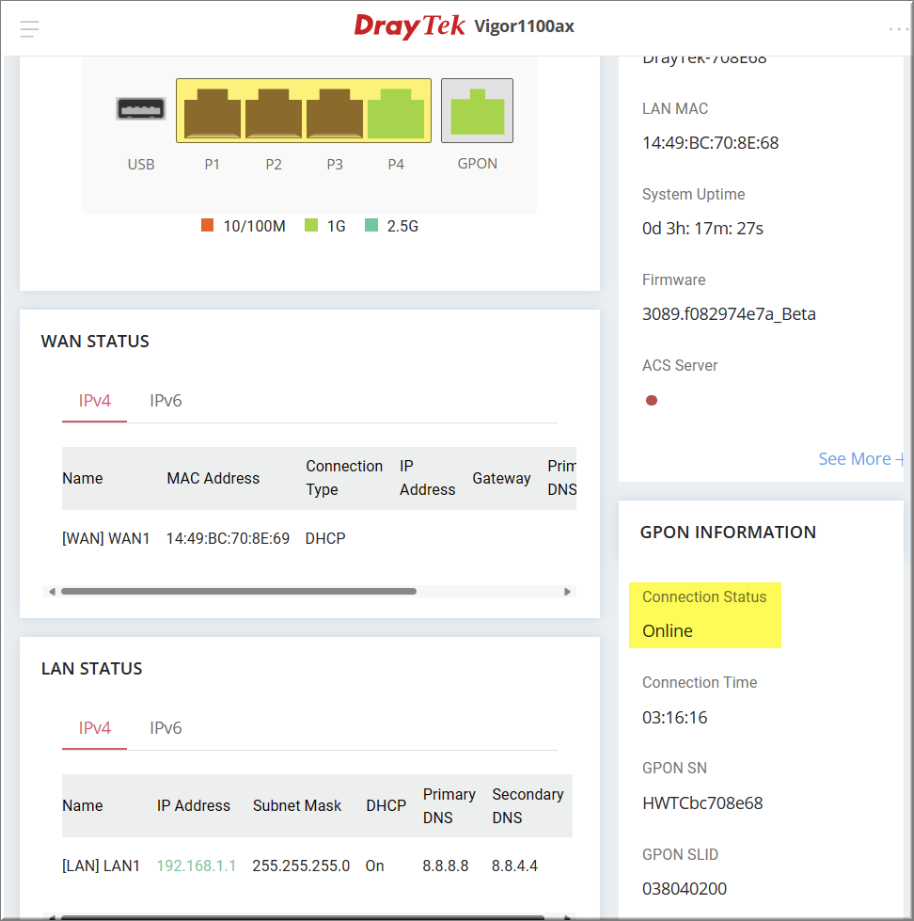Select the P2 LAN port icon

point(273,113)
